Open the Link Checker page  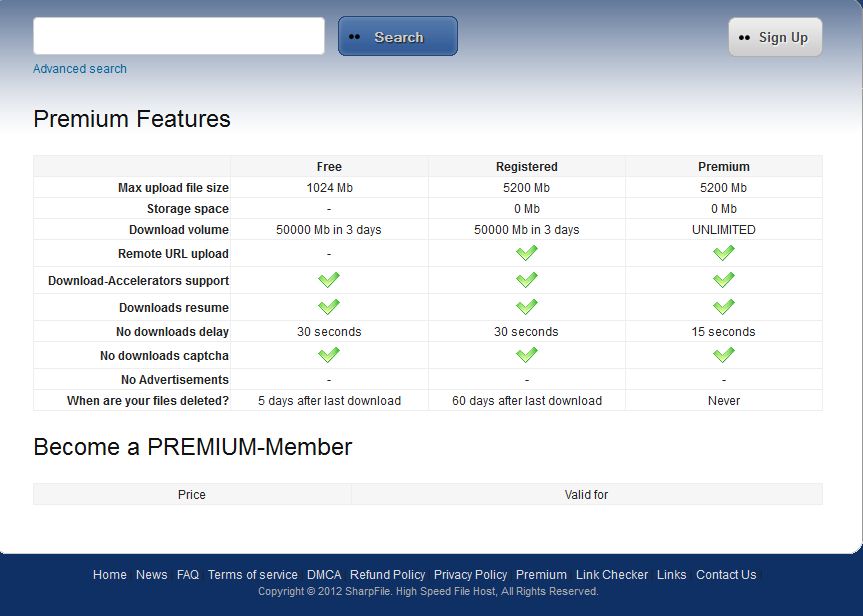(612, 575)
